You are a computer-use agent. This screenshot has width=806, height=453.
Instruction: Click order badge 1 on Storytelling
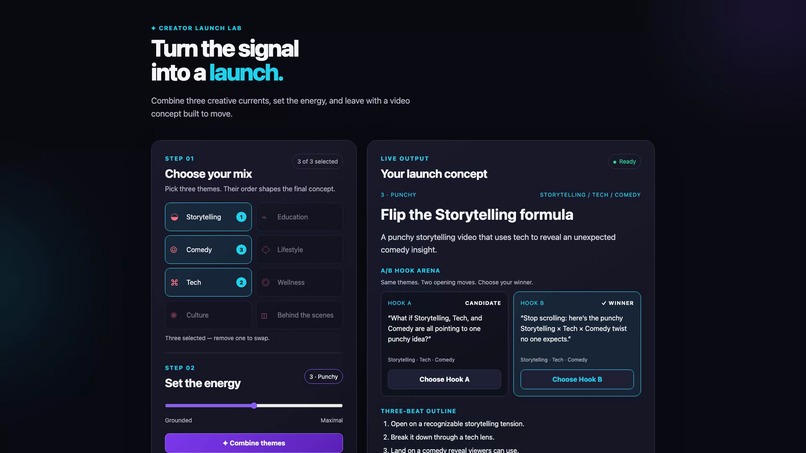click(241, 217)
